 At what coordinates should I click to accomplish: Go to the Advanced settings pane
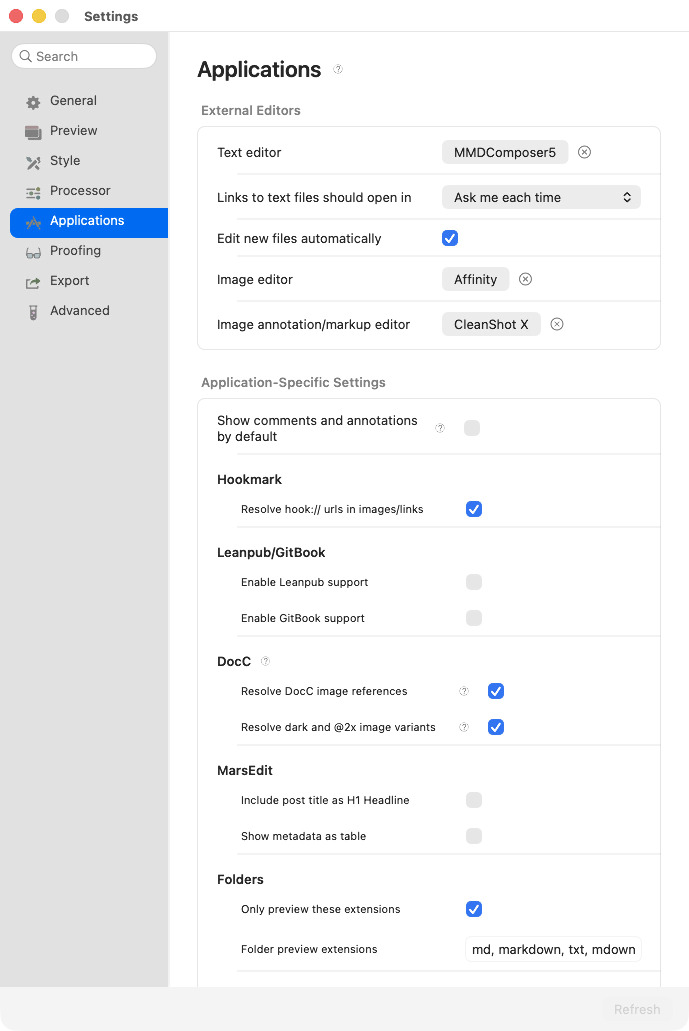(x=89, y=311)
